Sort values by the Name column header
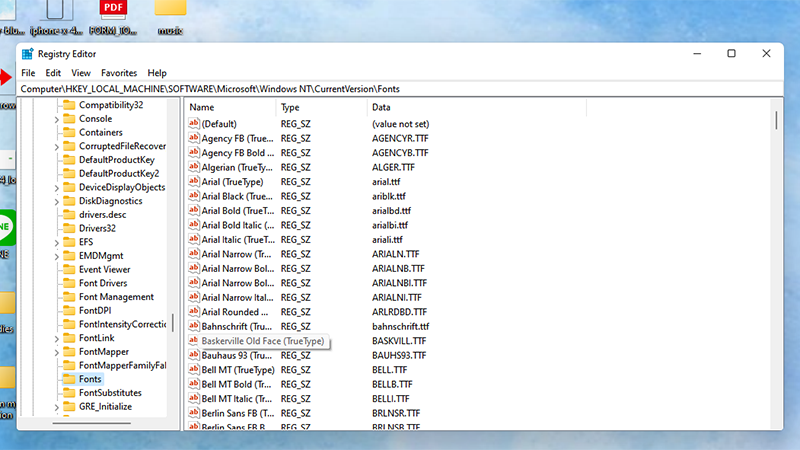800x450 pixels. (x=231, y=107)
